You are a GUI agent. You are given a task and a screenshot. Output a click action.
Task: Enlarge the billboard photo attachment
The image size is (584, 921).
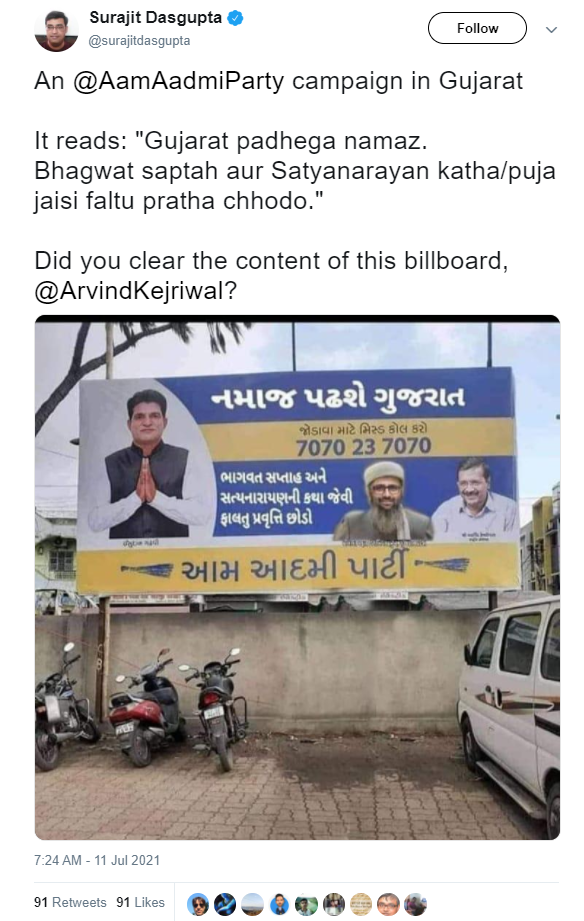tap(297, 577)
